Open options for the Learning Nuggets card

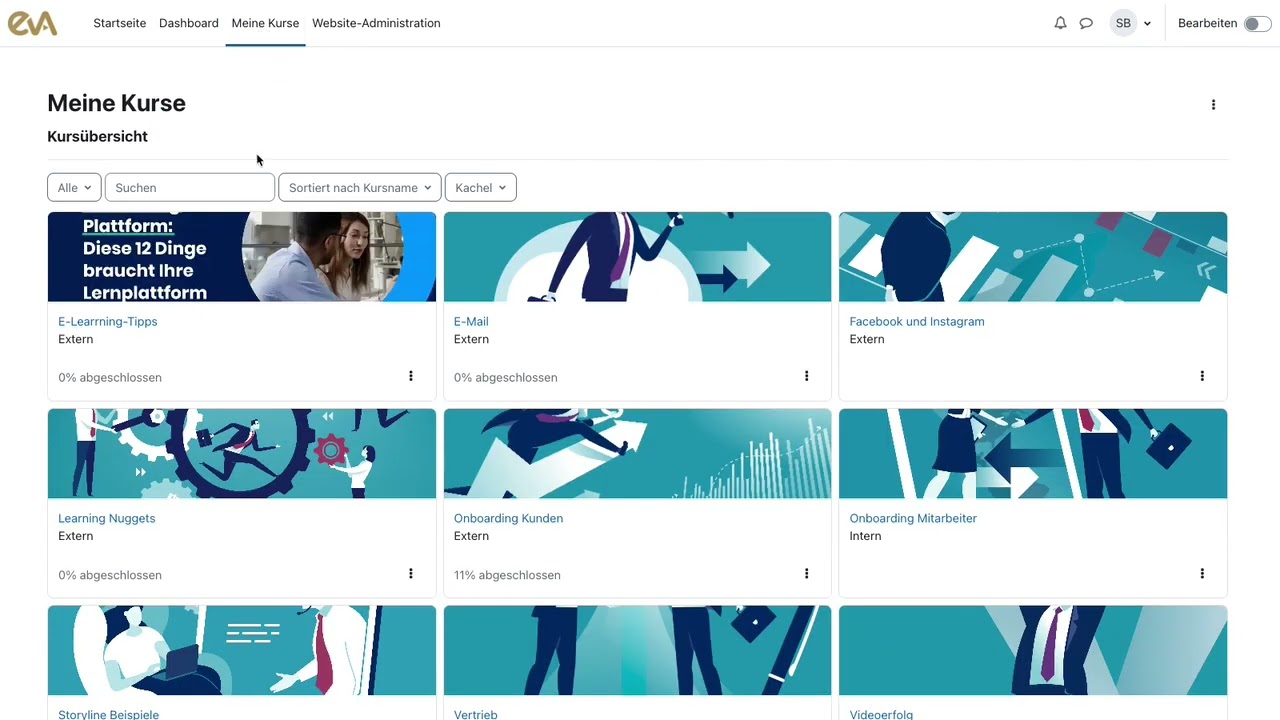[410, 574]
